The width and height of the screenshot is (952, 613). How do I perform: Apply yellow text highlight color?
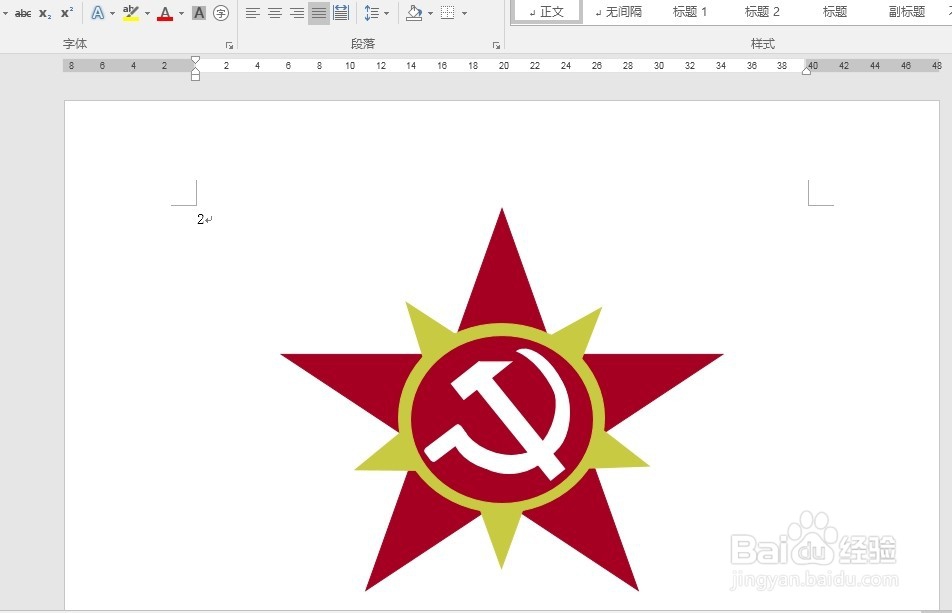[131, 13]
